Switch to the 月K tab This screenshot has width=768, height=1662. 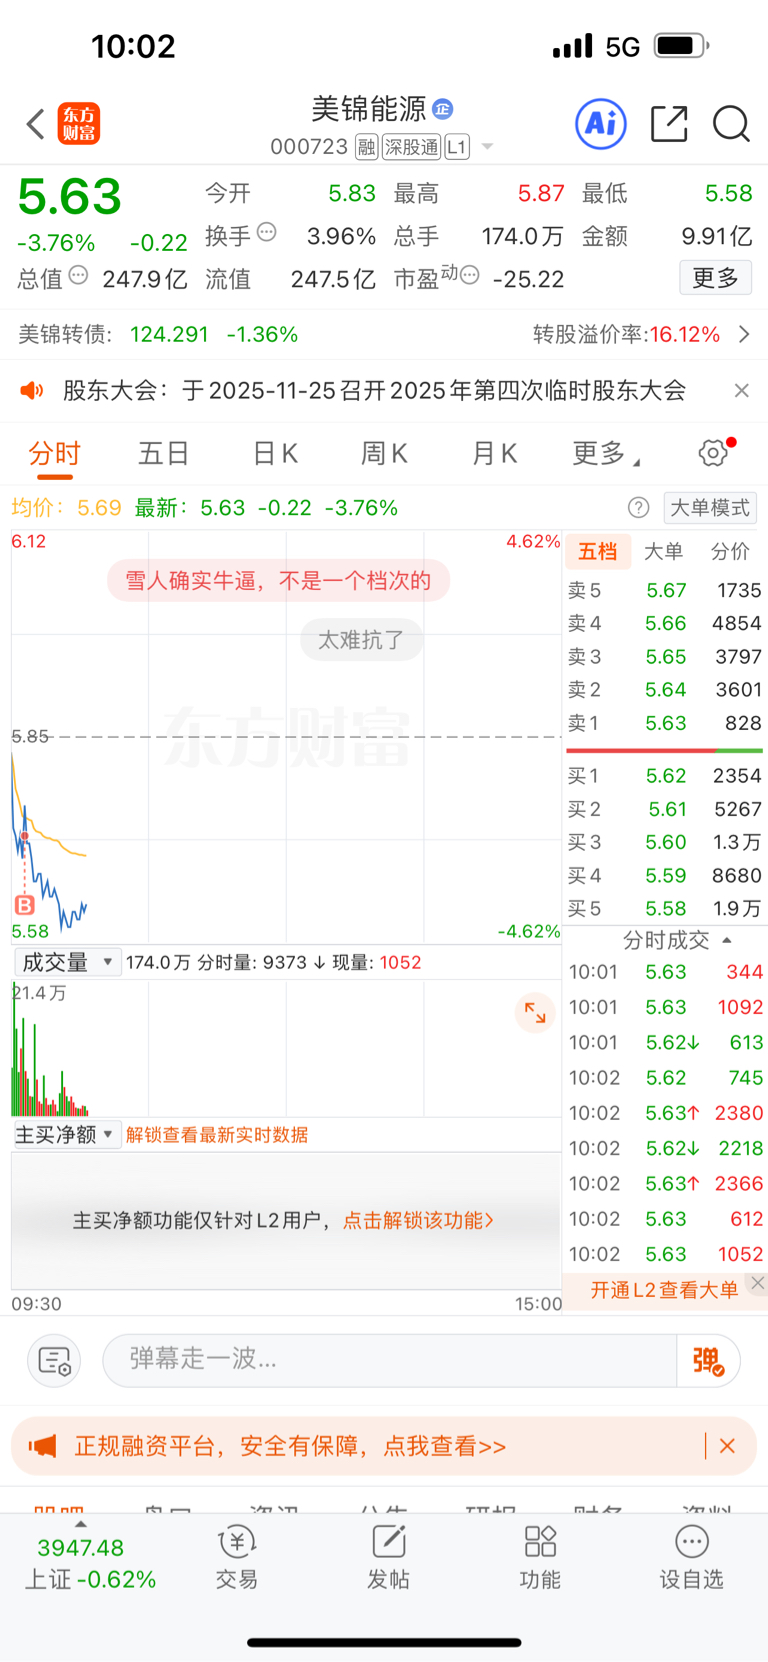pyautogui.click(x=494, y=454)
